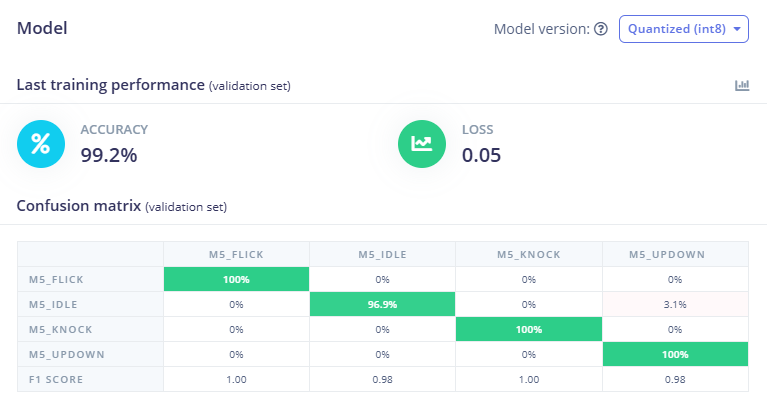767x405 pixels.
Task: Click the M5_FLICK column header
Action: pyautogui.click(x=236, y=254)
